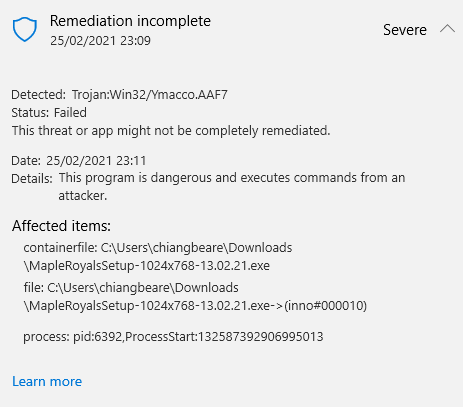The image size is (463, 407).
Task: Open the Learn more link
Action: coord(47,381)
